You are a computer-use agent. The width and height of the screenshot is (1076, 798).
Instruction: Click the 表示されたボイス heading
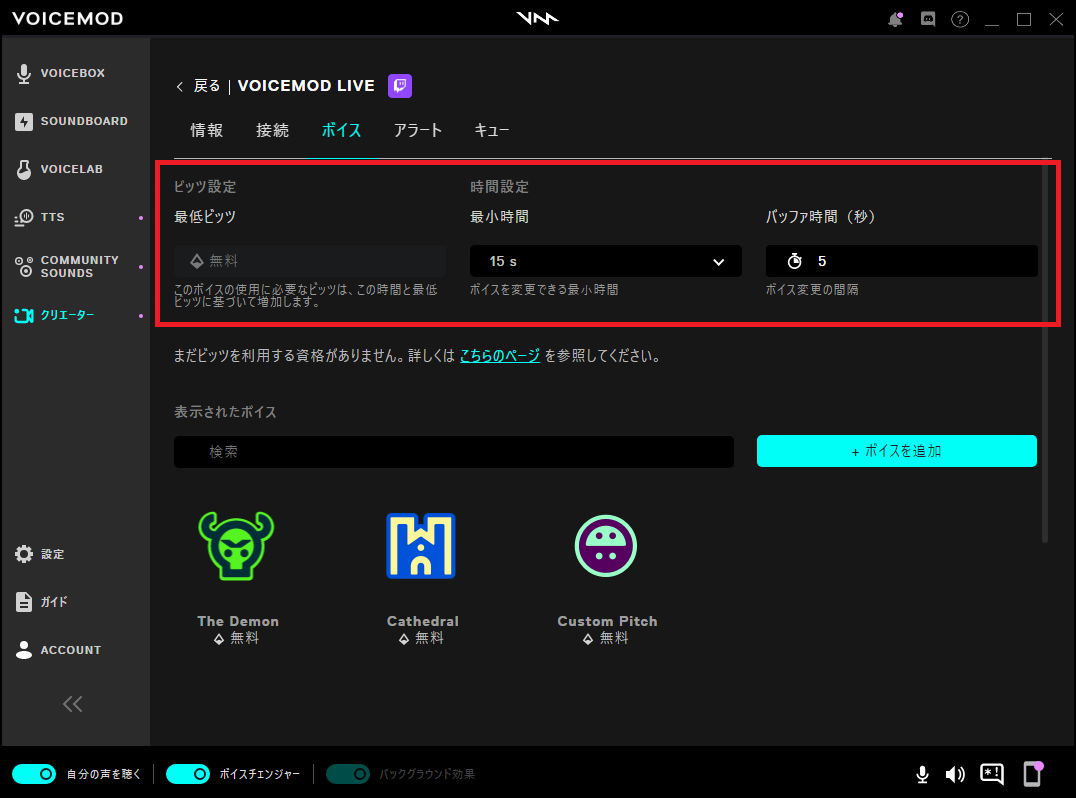(225, 412)
